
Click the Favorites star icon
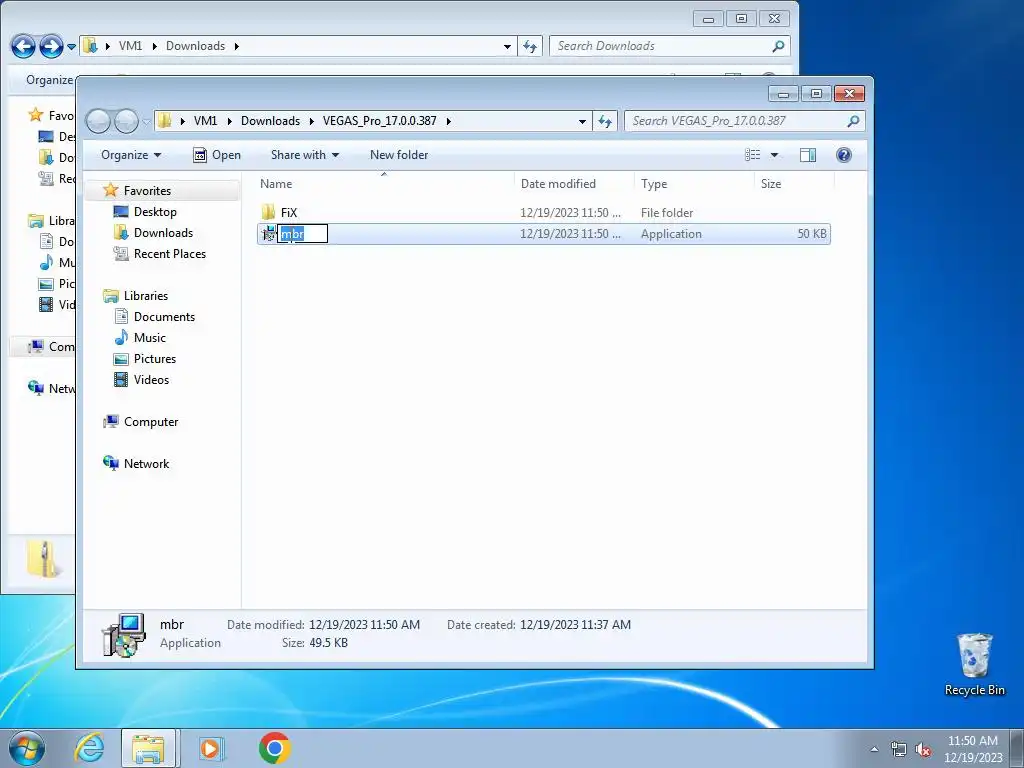click(111, 190)
